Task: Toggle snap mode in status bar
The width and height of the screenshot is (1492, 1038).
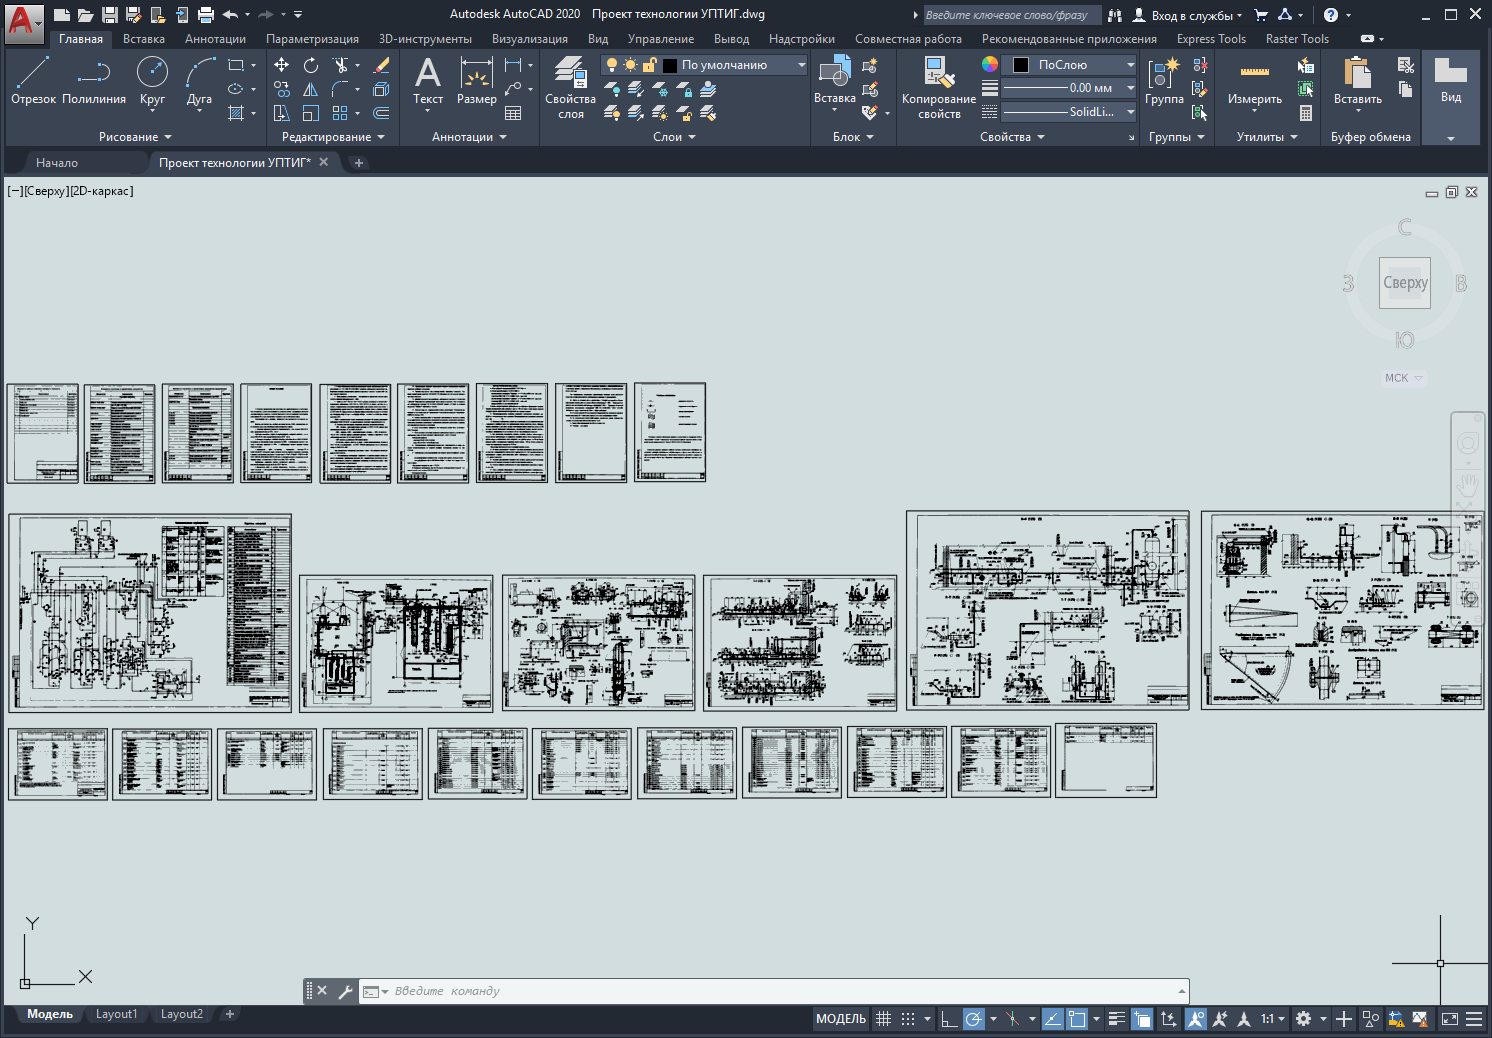Action: click(908, 1019)
